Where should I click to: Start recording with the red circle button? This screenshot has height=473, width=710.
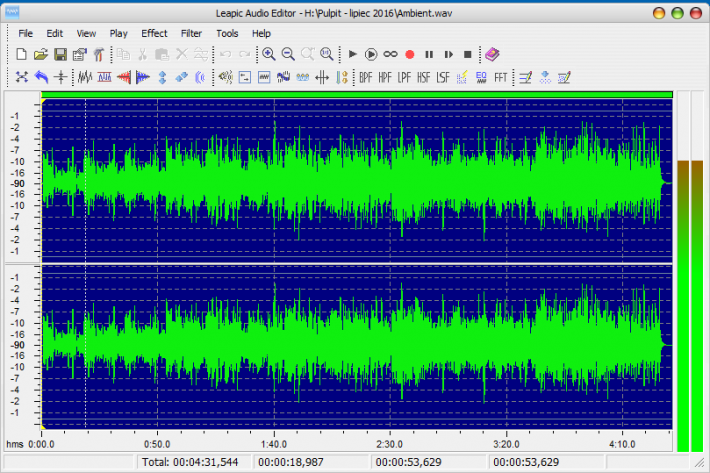tap(410, 55)
